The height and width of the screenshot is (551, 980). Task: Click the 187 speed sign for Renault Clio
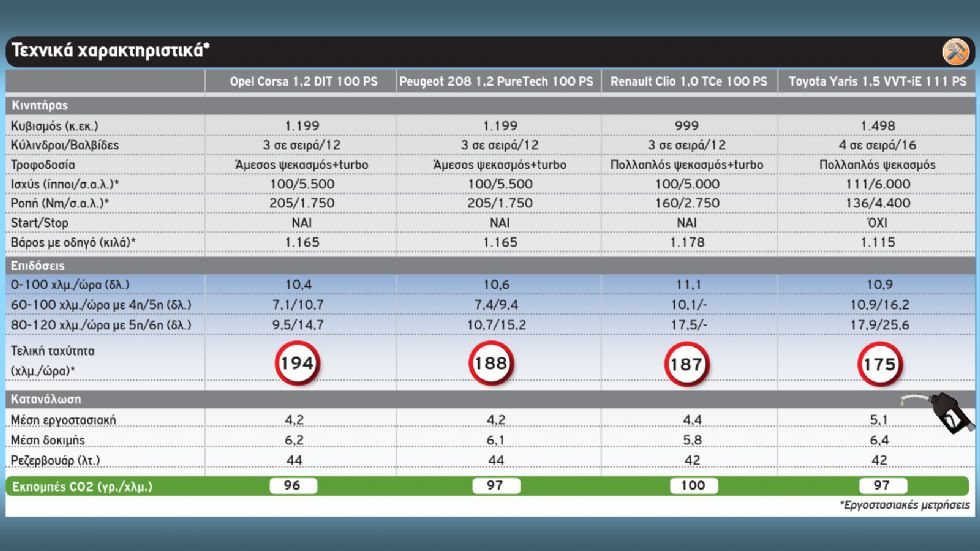(686, 364)
